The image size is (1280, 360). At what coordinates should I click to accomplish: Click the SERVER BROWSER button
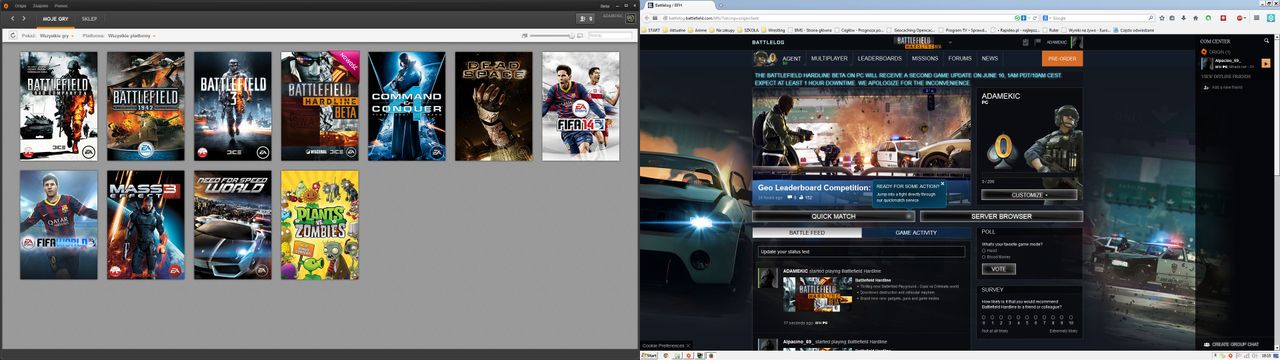coord(1001,216)
